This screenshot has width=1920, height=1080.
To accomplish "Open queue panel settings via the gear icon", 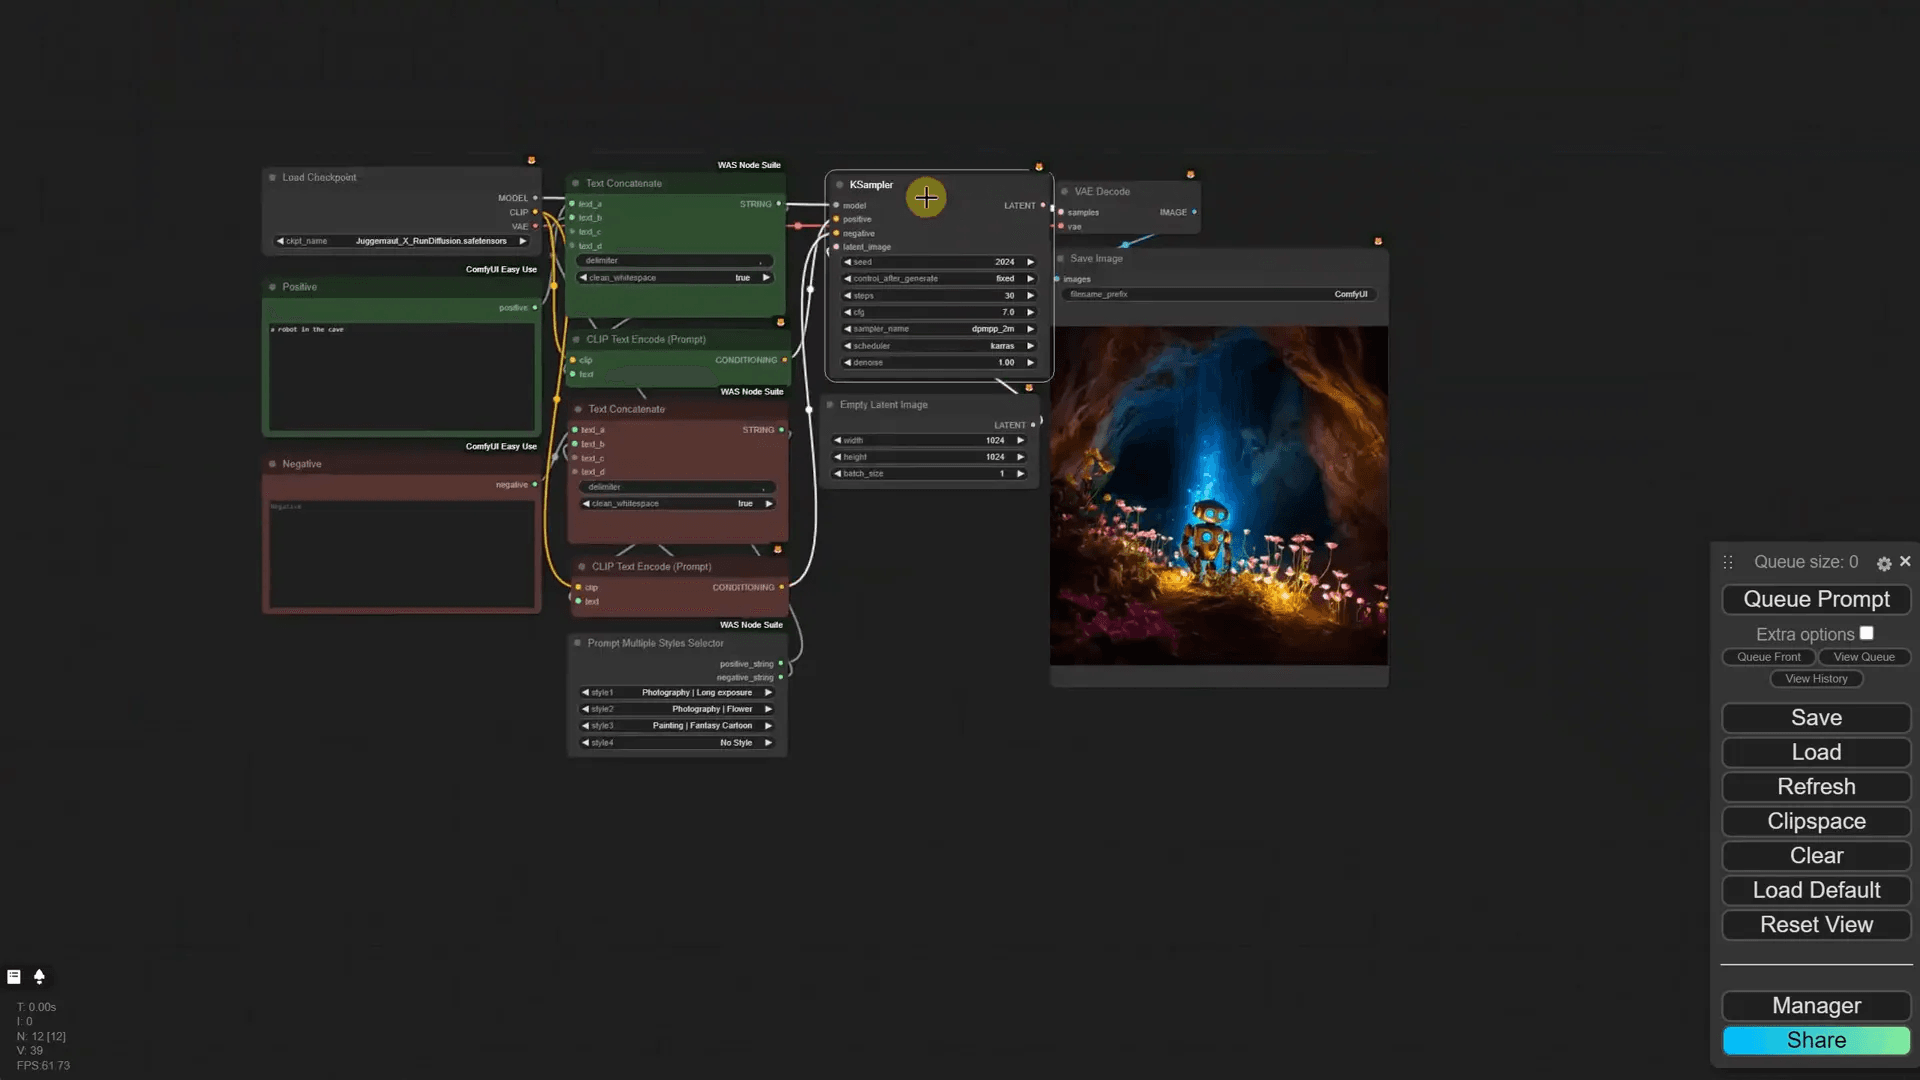I will pos(1884,564).
